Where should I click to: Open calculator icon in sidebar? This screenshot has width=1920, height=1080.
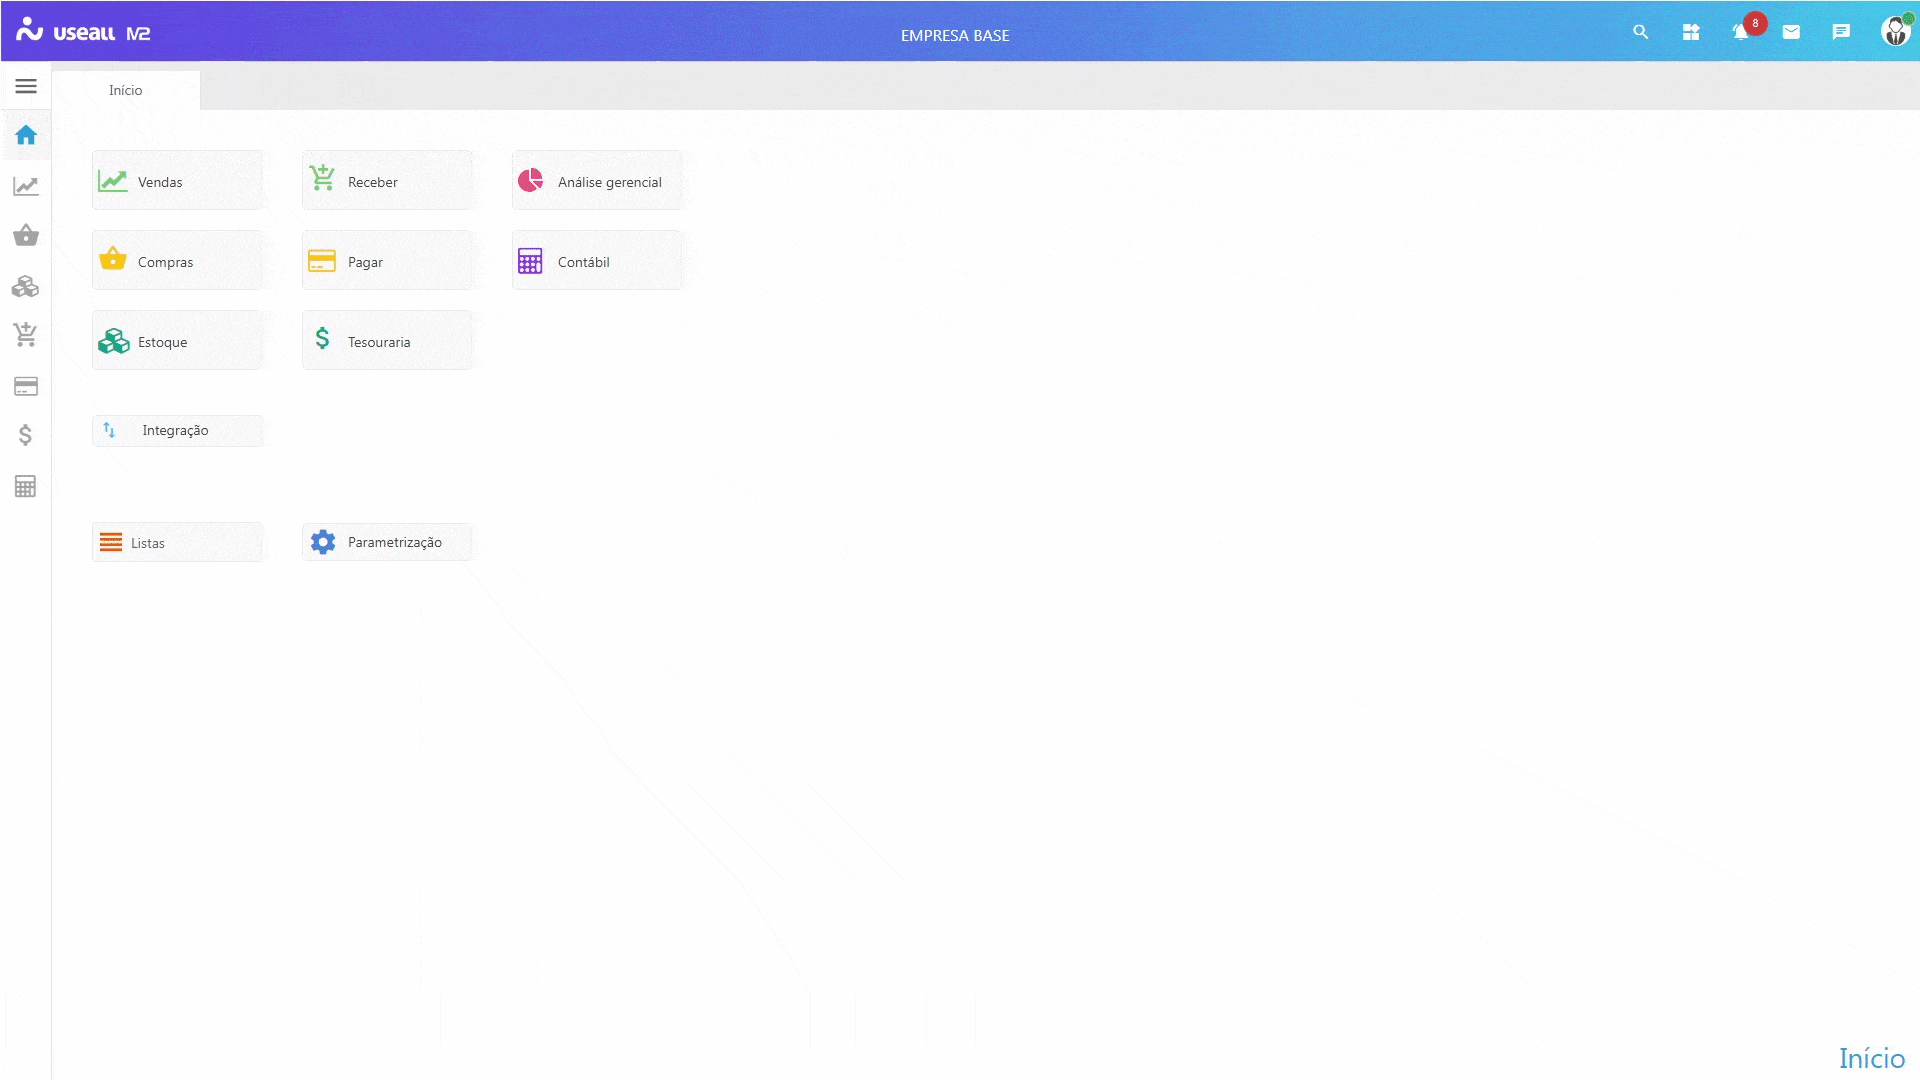coord(26,487)
